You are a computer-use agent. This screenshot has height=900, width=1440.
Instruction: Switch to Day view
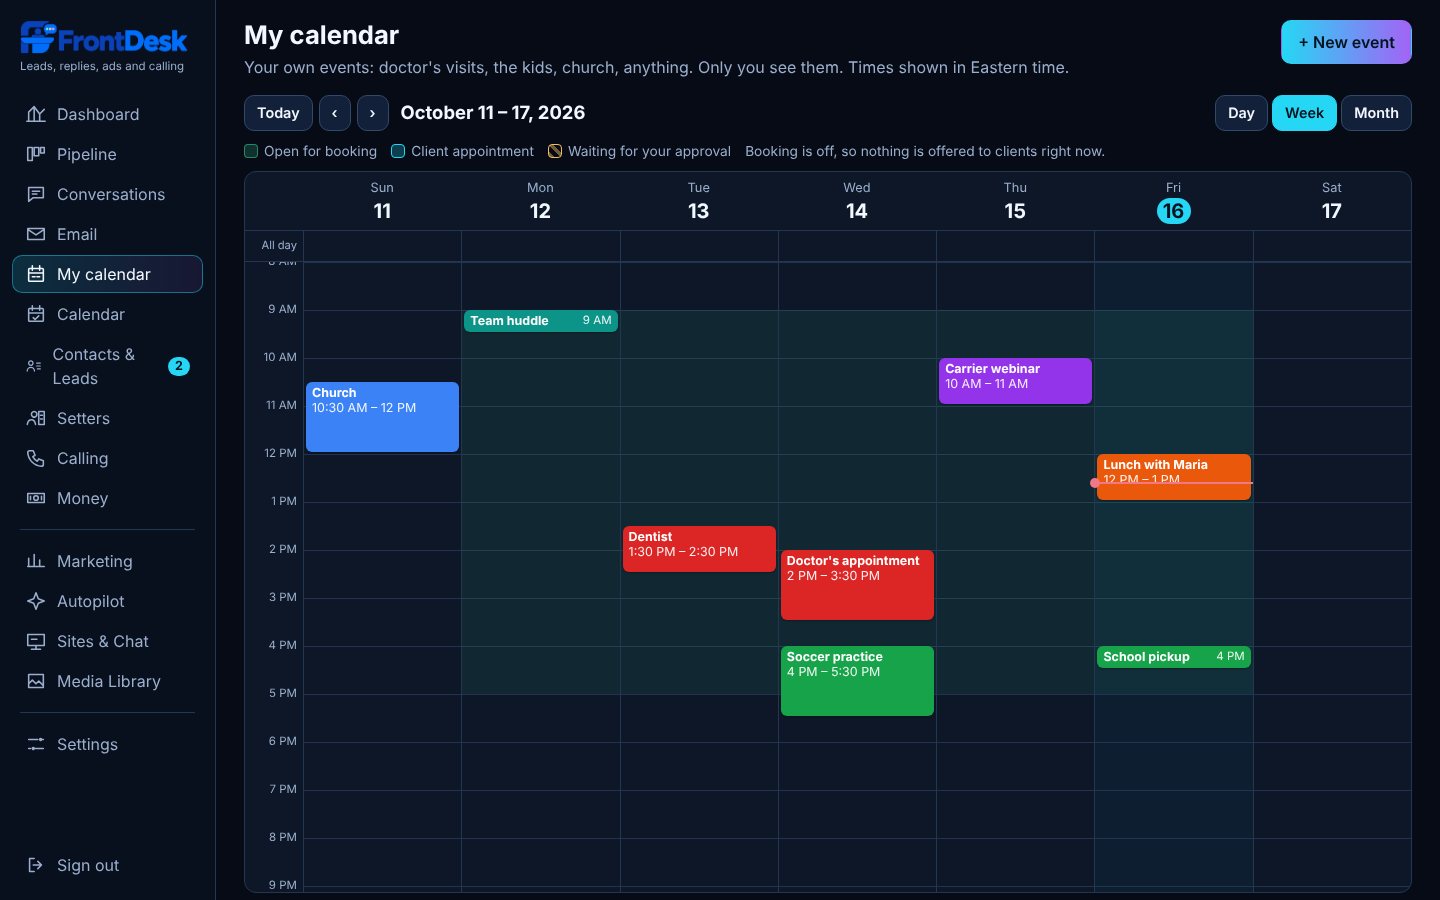[1241, 113]
